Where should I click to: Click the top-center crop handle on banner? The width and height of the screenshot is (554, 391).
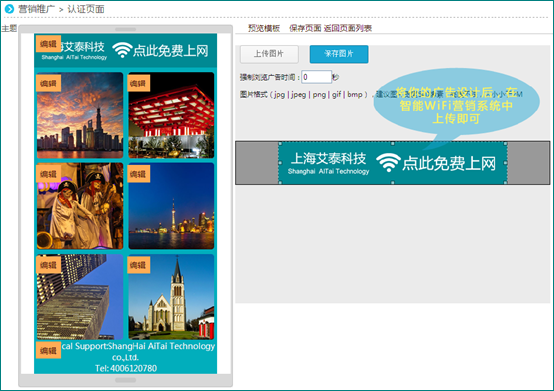coord(393,143)
